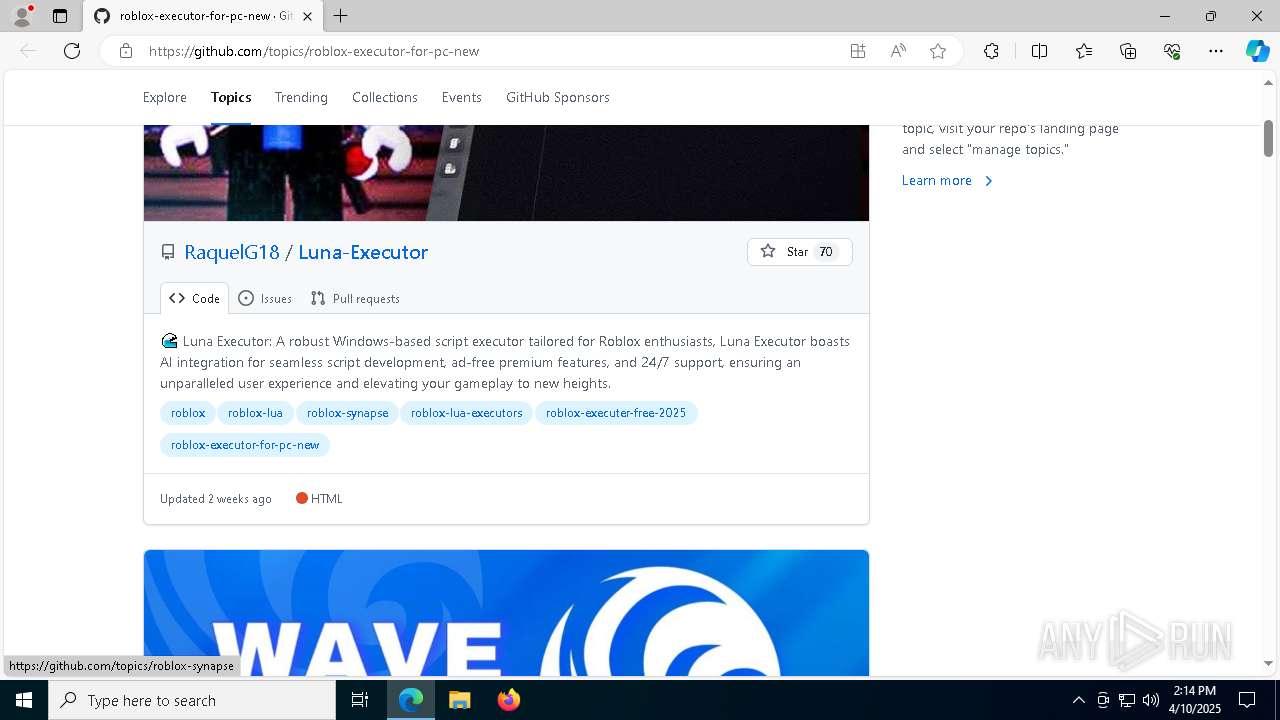
Task: Toggle split screen view
Action: 1039,51
